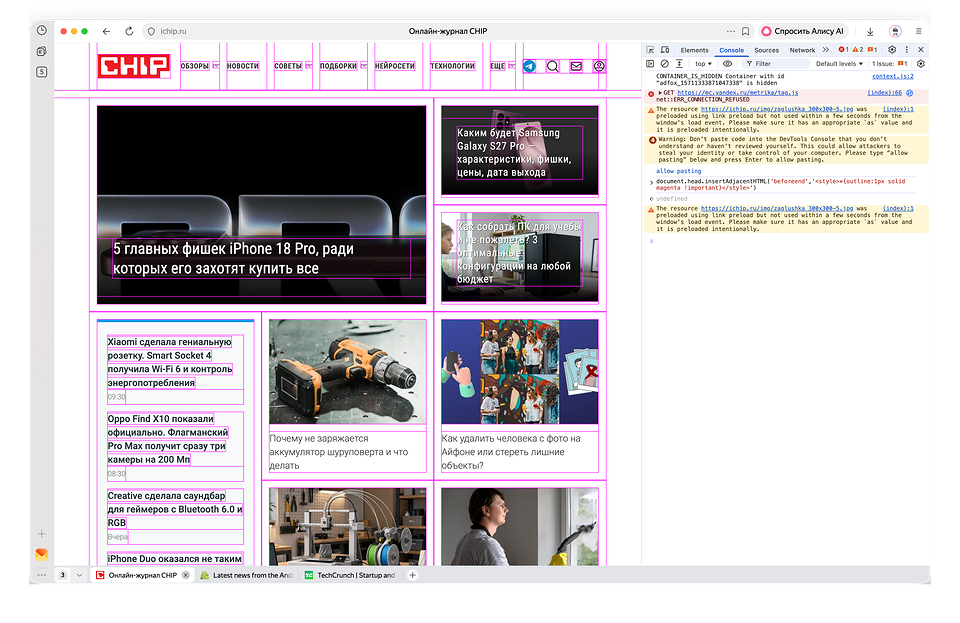Click the sidebar icon under the history clock
Image resolution: width=960 pixels, height=623 pixels.
pos(42,51)
